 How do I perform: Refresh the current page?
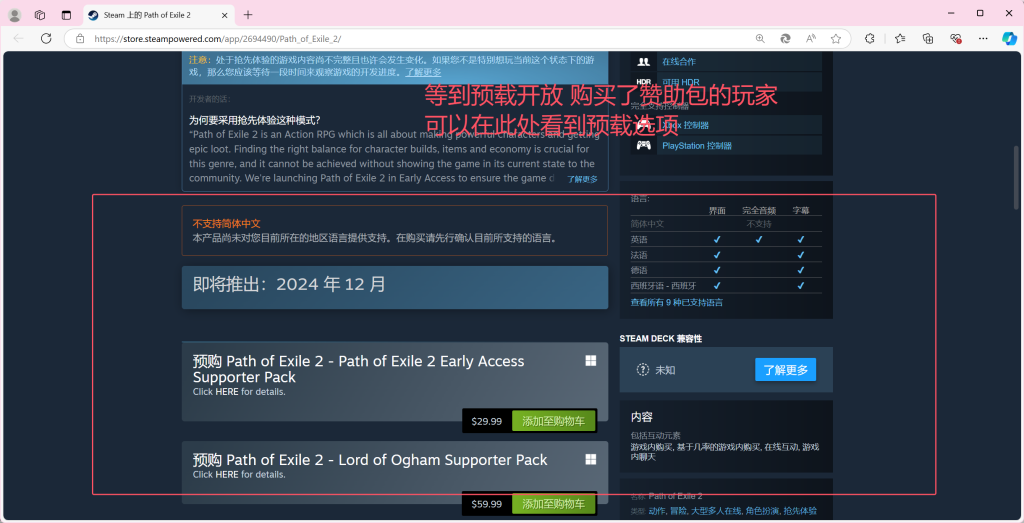(x=46, y=39)
